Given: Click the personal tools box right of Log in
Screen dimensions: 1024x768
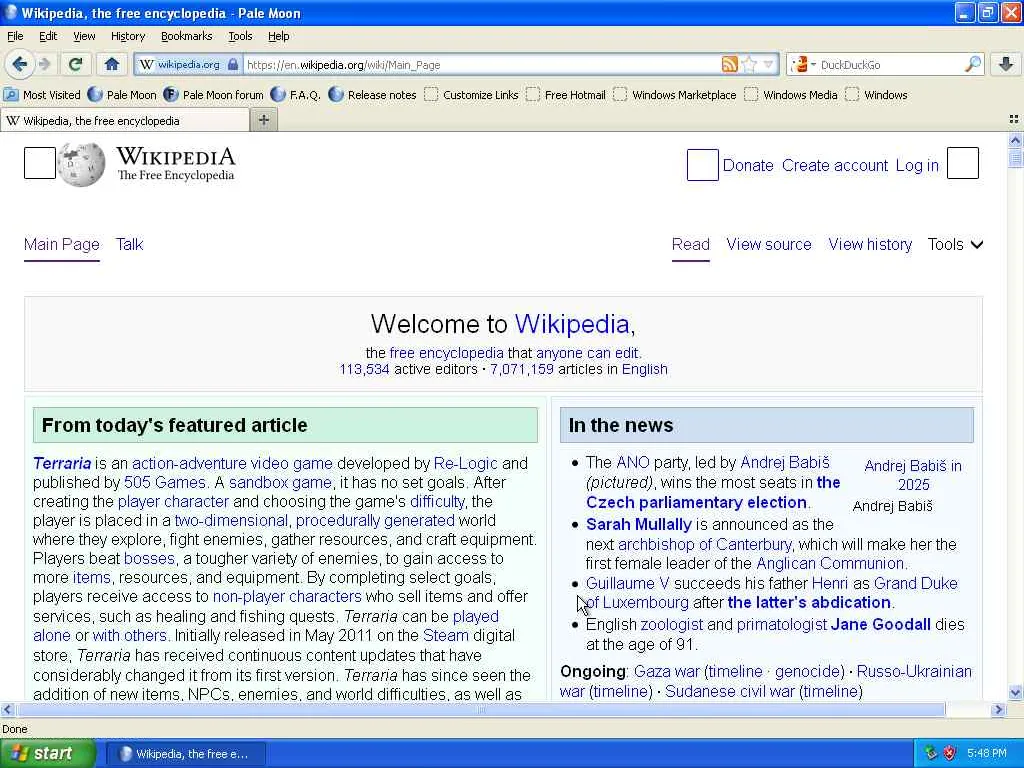Looking at the screenshot, I should tap(963, 163).
